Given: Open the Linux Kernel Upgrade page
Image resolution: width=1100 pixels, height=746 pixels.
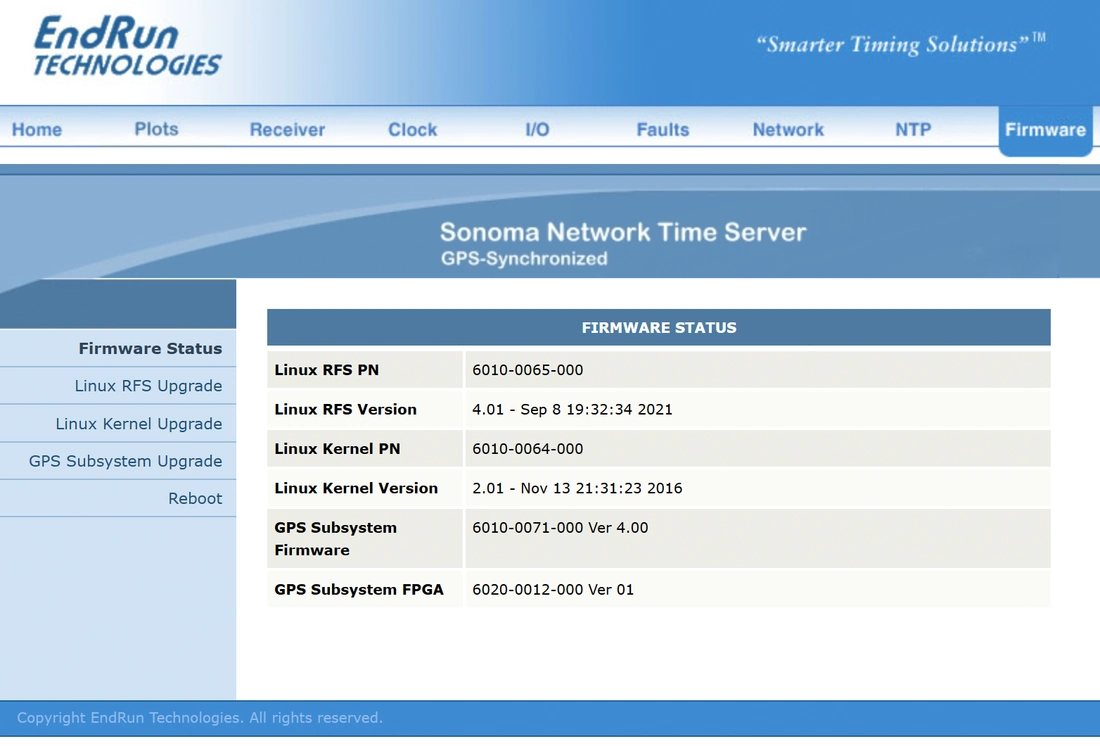Looking at the screenshot, I should point(139,424).
